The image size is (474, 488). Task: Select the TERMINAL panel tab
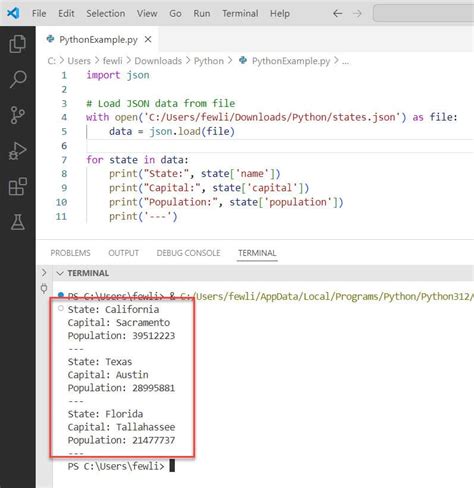[x=257, y=253]
